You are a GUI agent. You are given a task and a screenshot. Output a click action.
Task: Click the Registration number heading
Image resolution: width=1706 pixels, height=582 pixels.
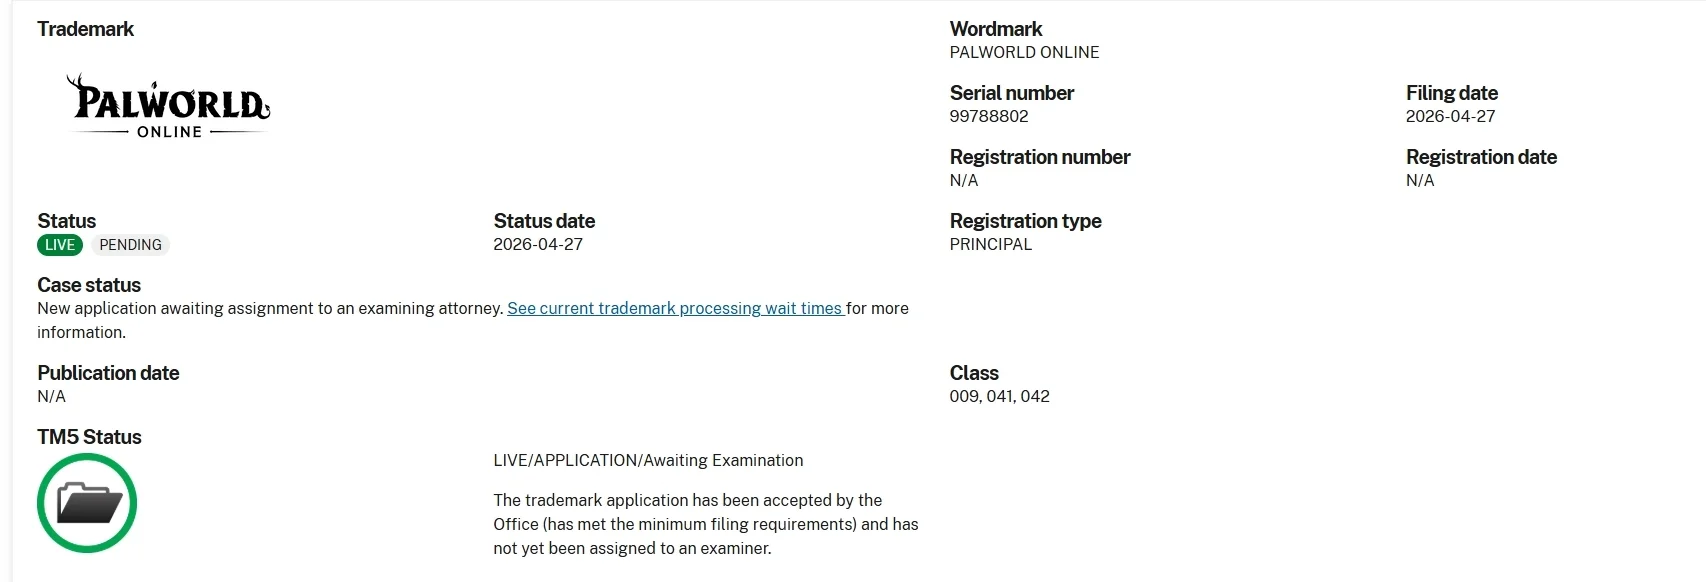[x=1040, y=157]
